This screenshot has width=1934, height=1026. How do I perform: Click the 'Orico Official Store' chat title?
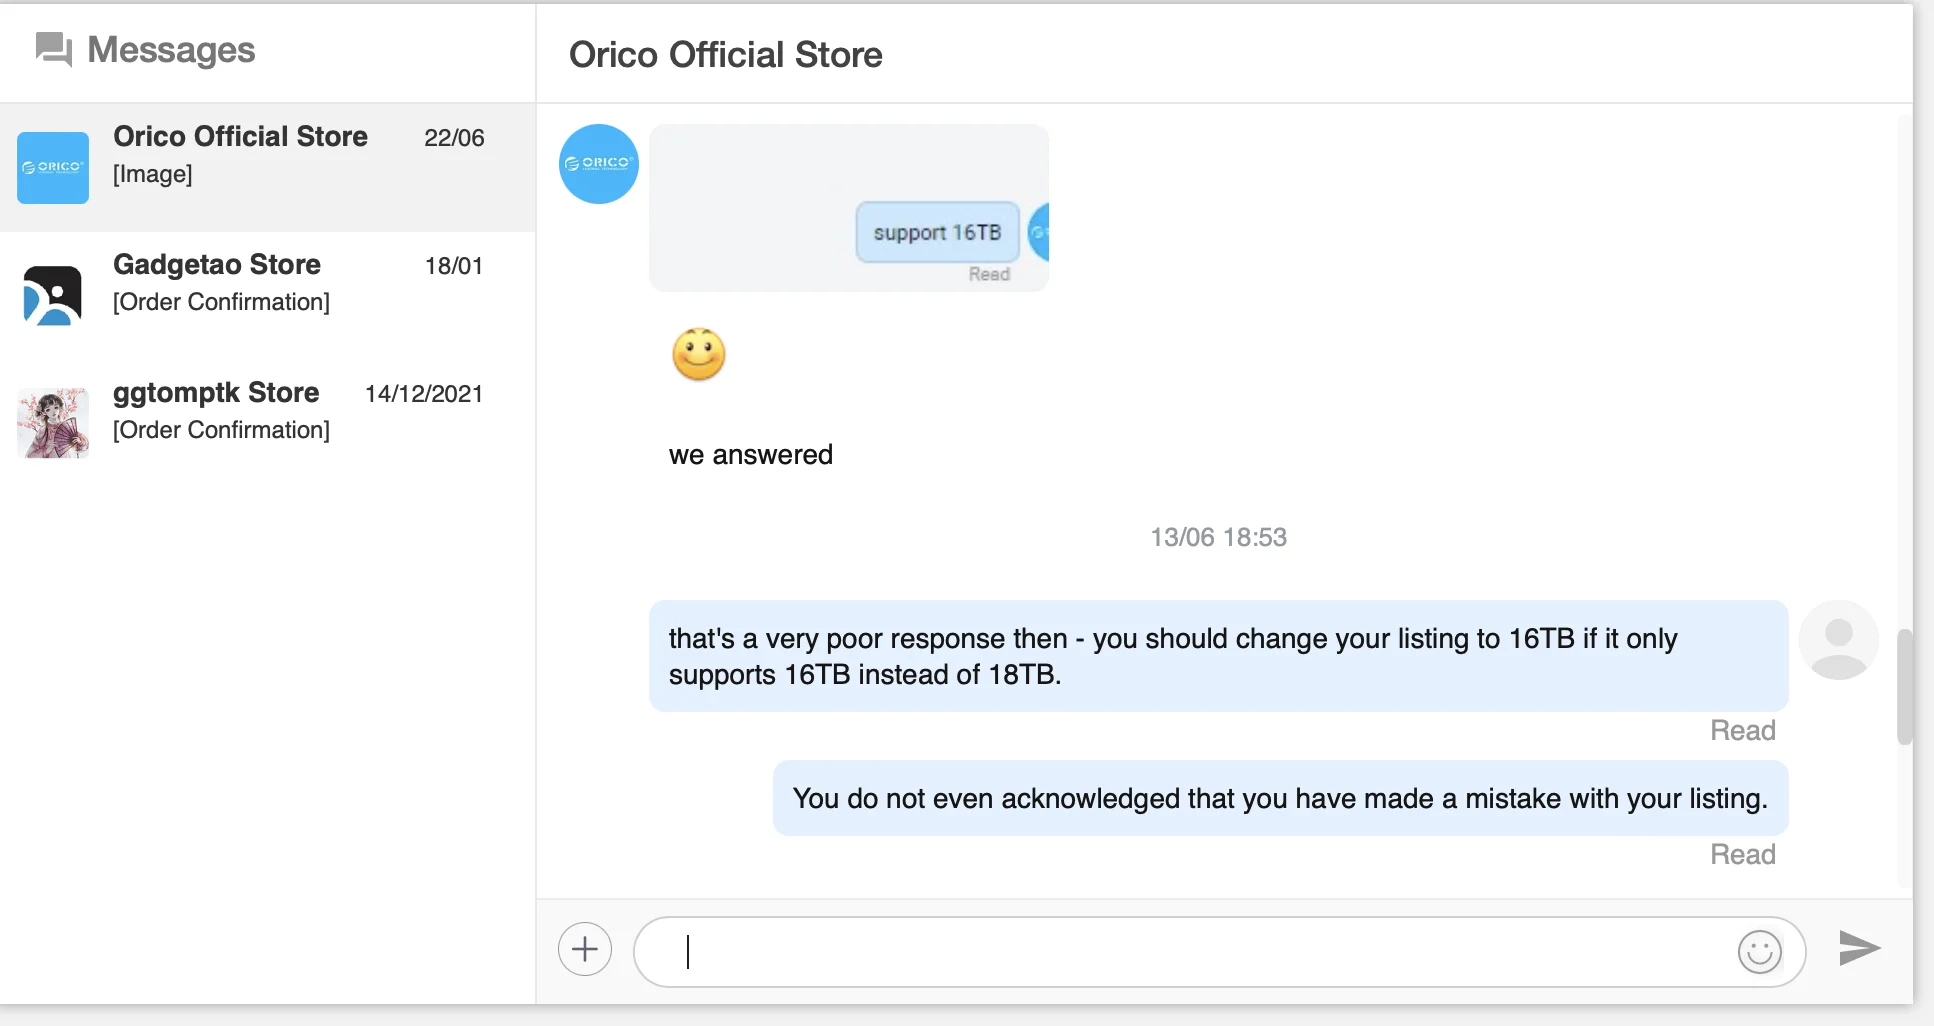point(726,55)
